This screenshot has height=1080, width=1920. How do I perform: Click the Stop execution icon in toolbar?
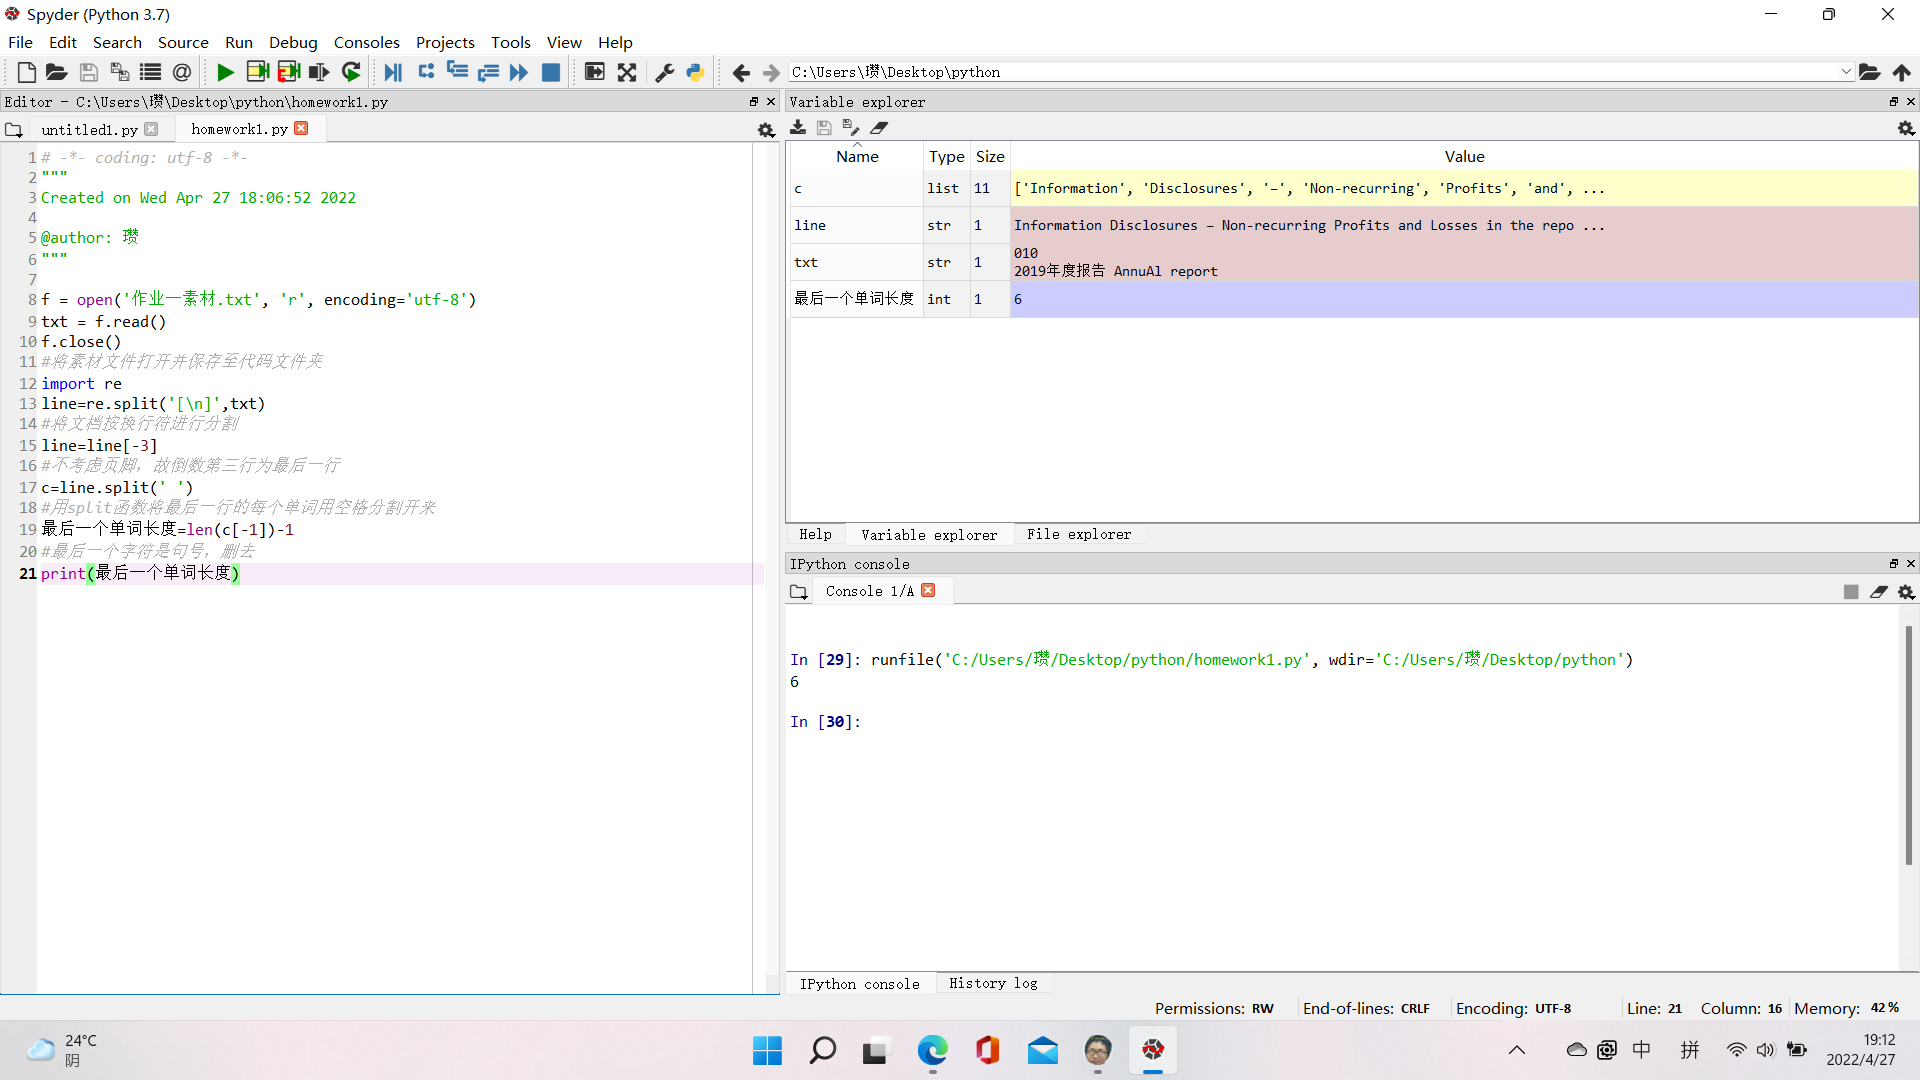[553, 71]
